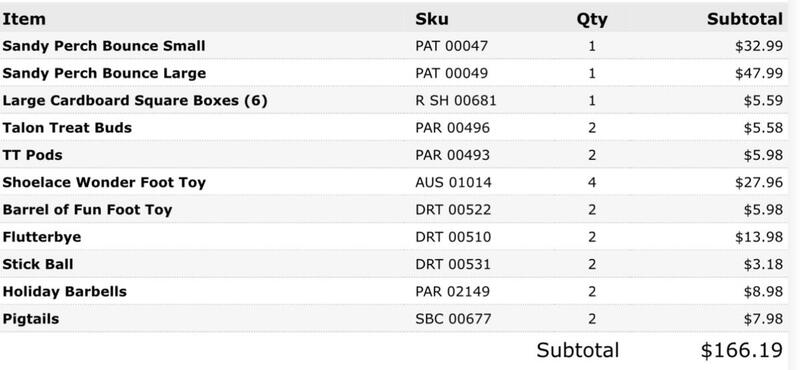Click the Sku column header
This screenshot has height=370, width=800.
pyautogui.click(x=432, y=19)
